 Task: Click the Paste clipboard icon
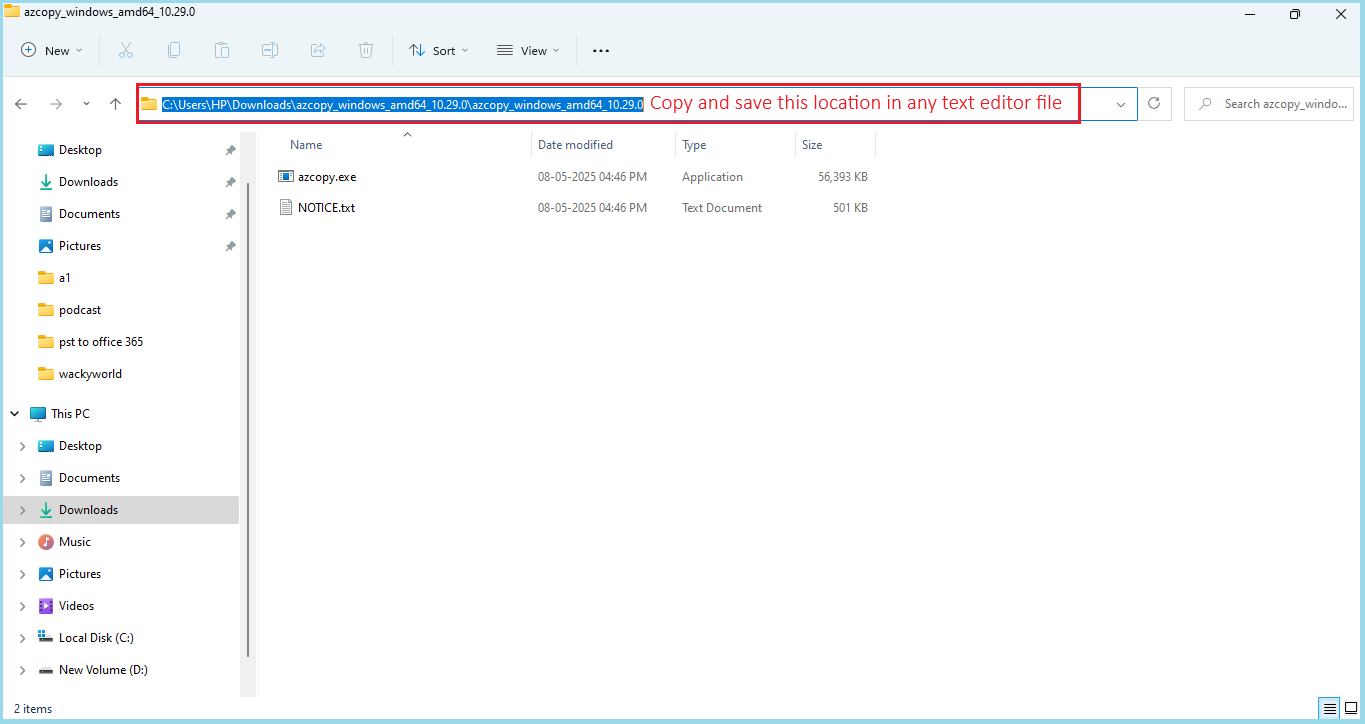click(222, 50)
